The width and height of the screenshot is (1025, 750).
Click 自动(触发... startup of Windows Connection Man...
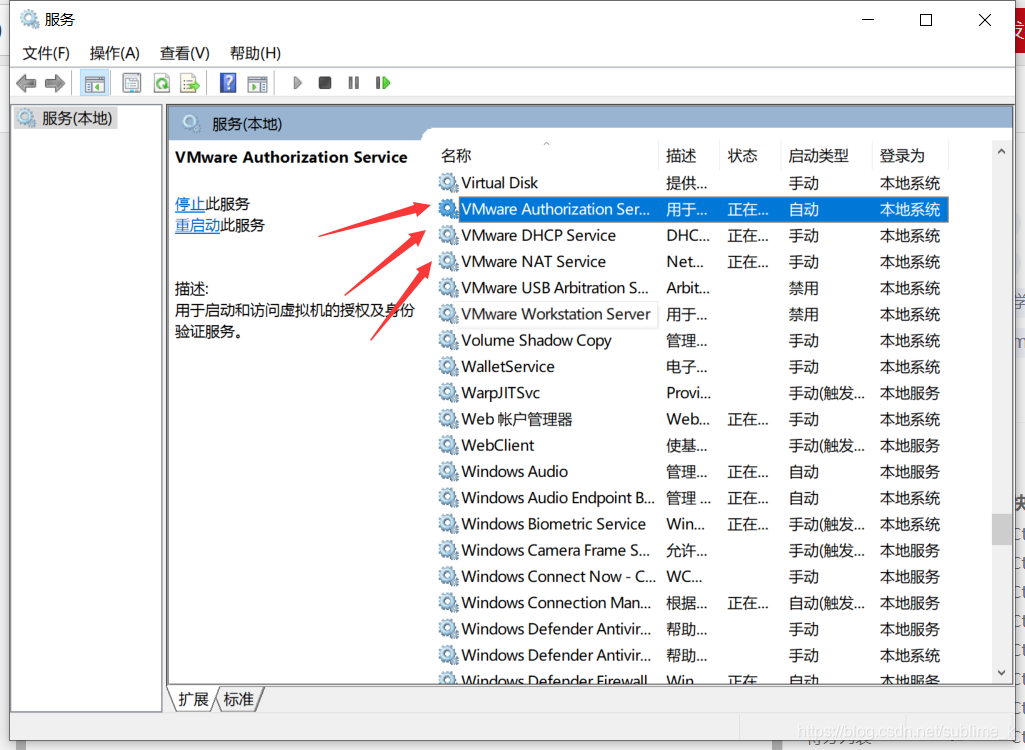[826, 602]
